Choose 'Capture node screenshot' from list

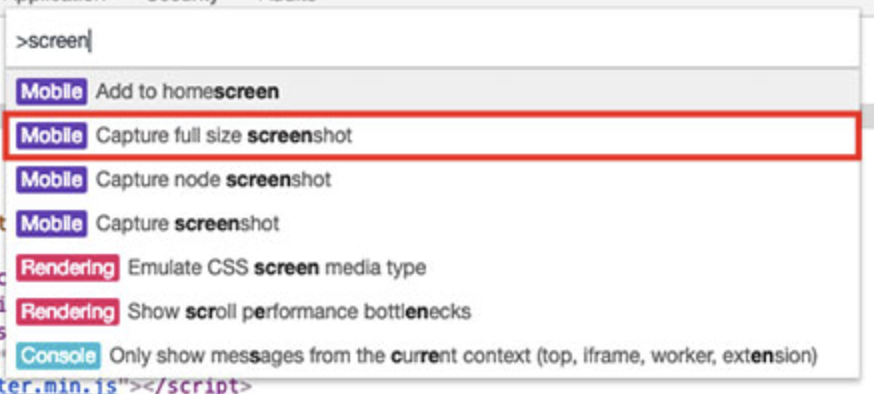(x=433, y=179)
